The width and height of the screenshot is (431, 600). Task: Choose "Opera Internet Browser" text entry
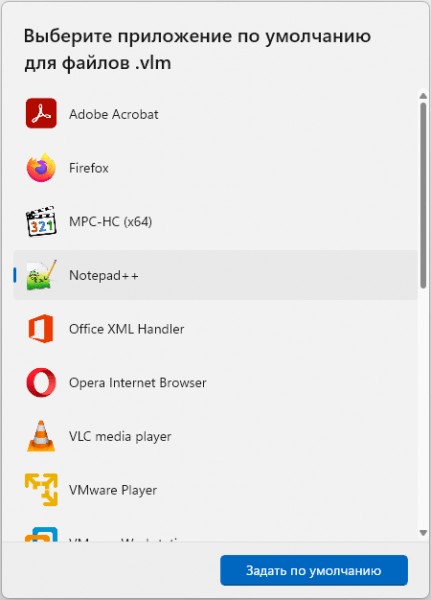138,383
